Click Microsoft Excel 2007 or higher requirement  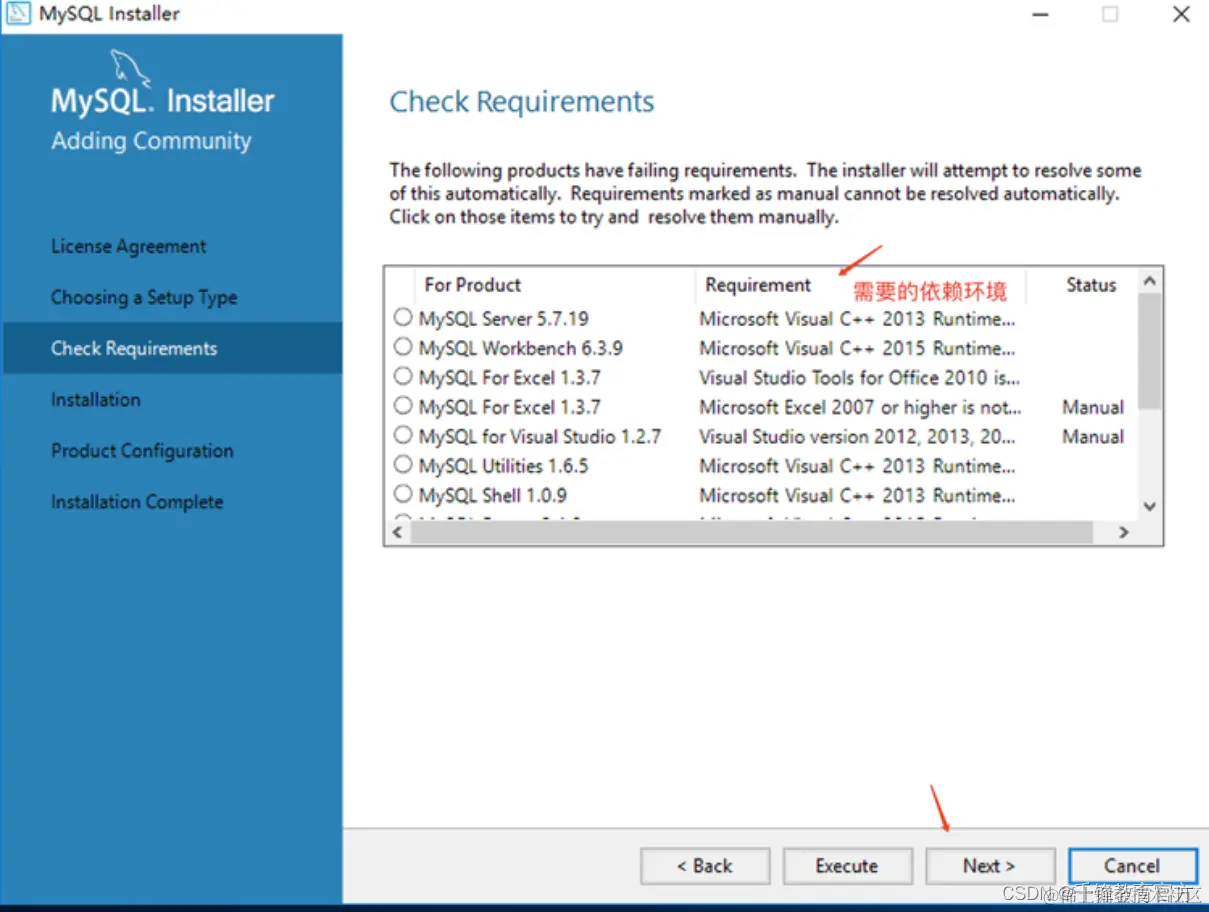coord(860,407)
